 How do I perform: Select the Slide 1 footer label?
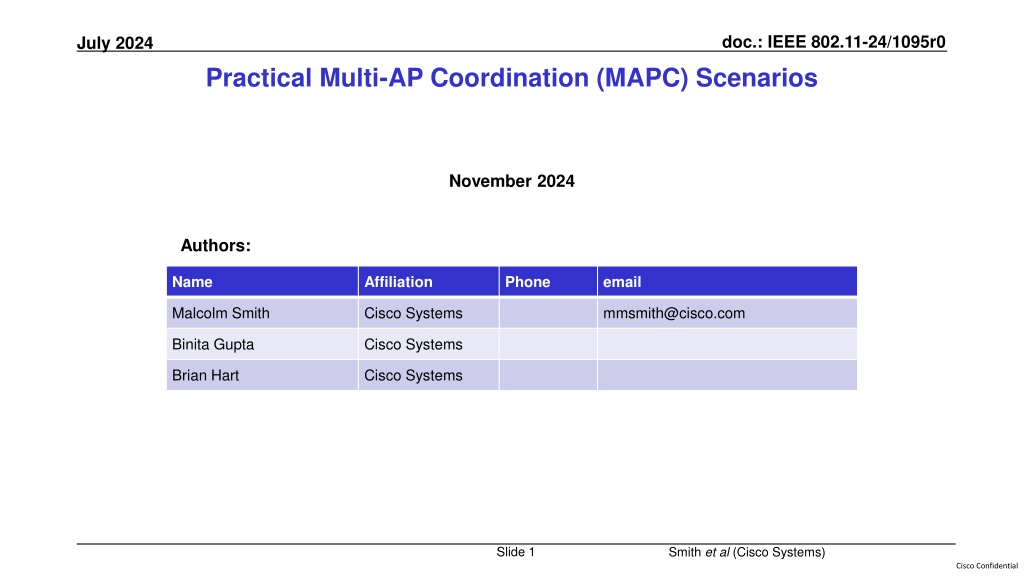pos(515,552)
